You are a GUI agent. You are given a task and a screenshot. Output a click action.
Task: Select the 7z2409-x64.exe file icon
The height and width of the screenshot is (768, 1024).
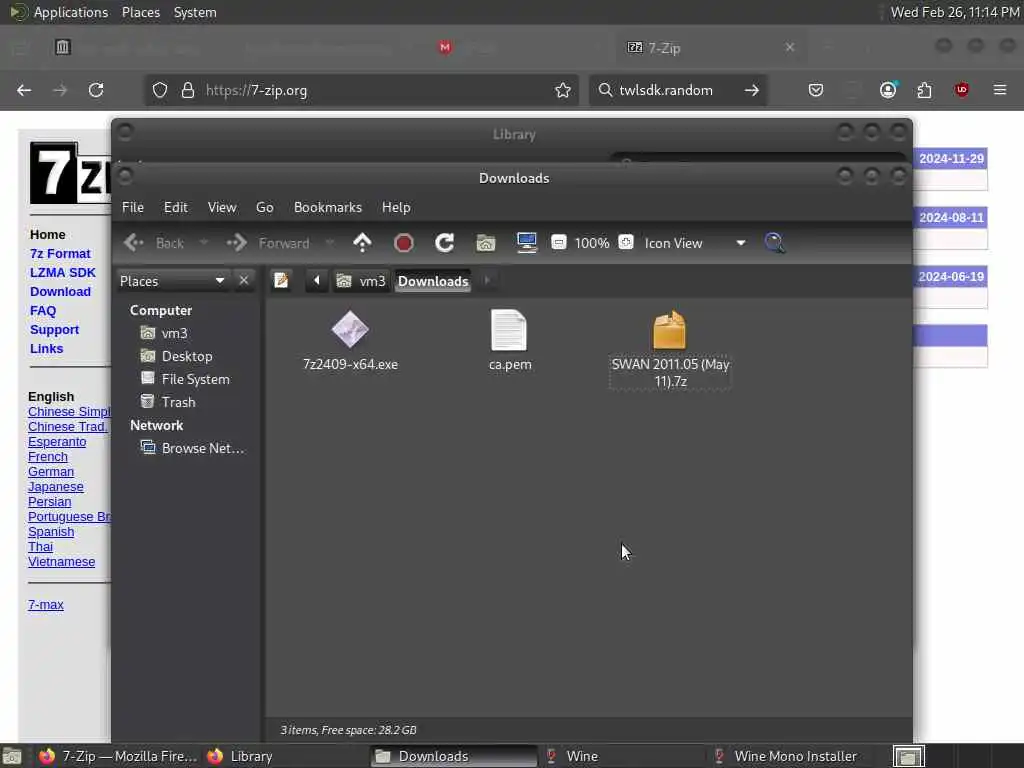click(350, 329)
